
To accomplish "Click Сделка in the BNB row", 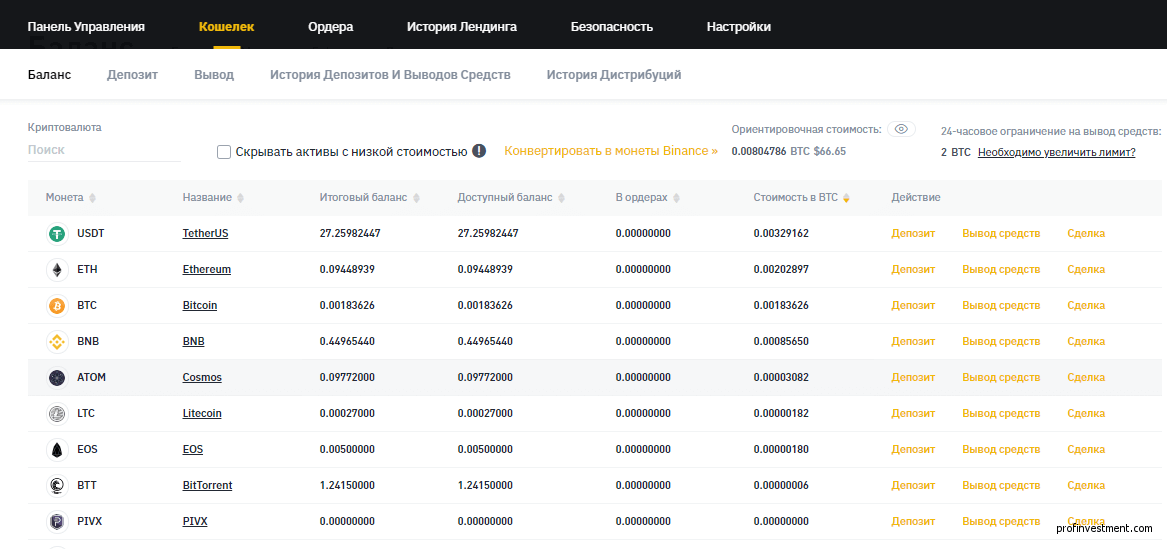I will pos(1086,341).
